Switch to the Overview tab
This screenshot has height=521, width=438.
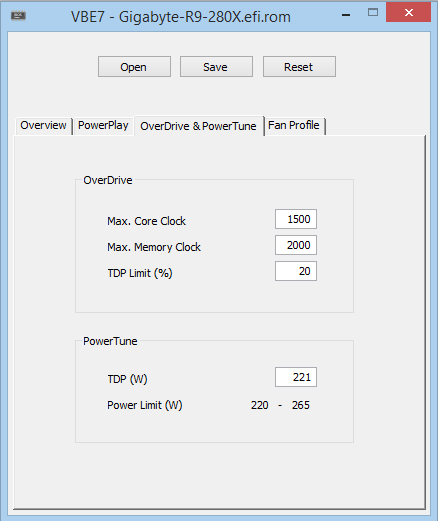pos(43,126)
